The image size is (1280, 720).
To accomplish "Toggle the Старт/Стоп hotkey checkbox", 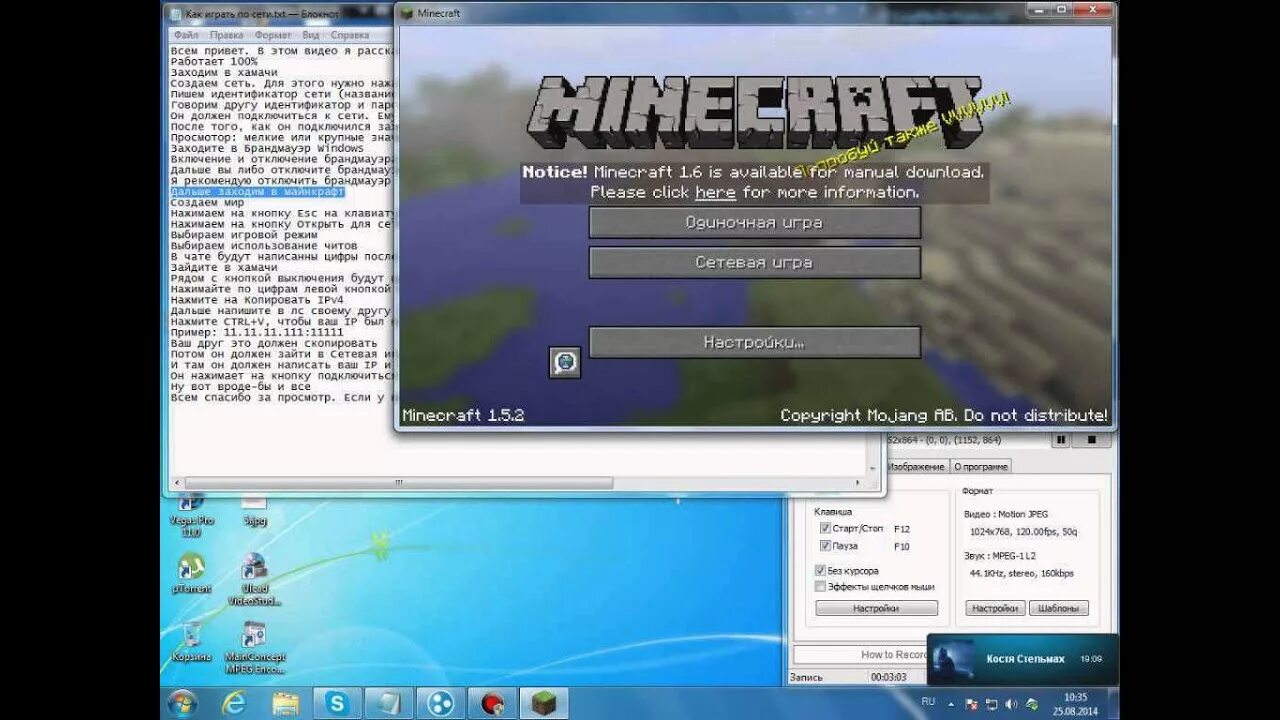I will coord(825,528).
